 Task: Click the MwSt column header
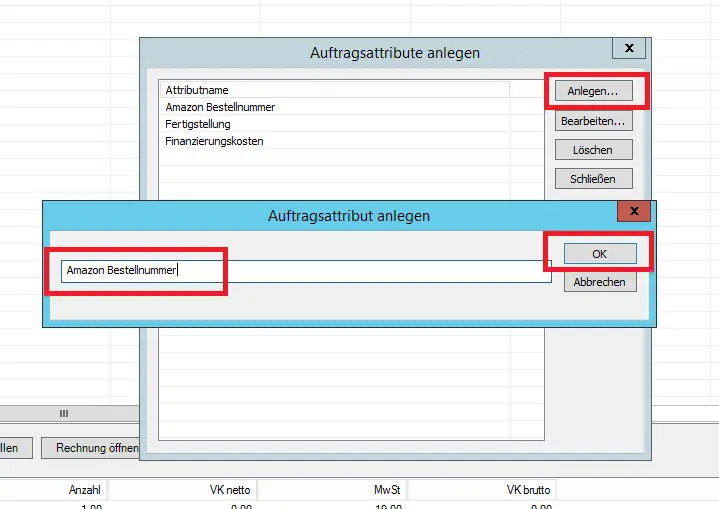tap(387, 490)
